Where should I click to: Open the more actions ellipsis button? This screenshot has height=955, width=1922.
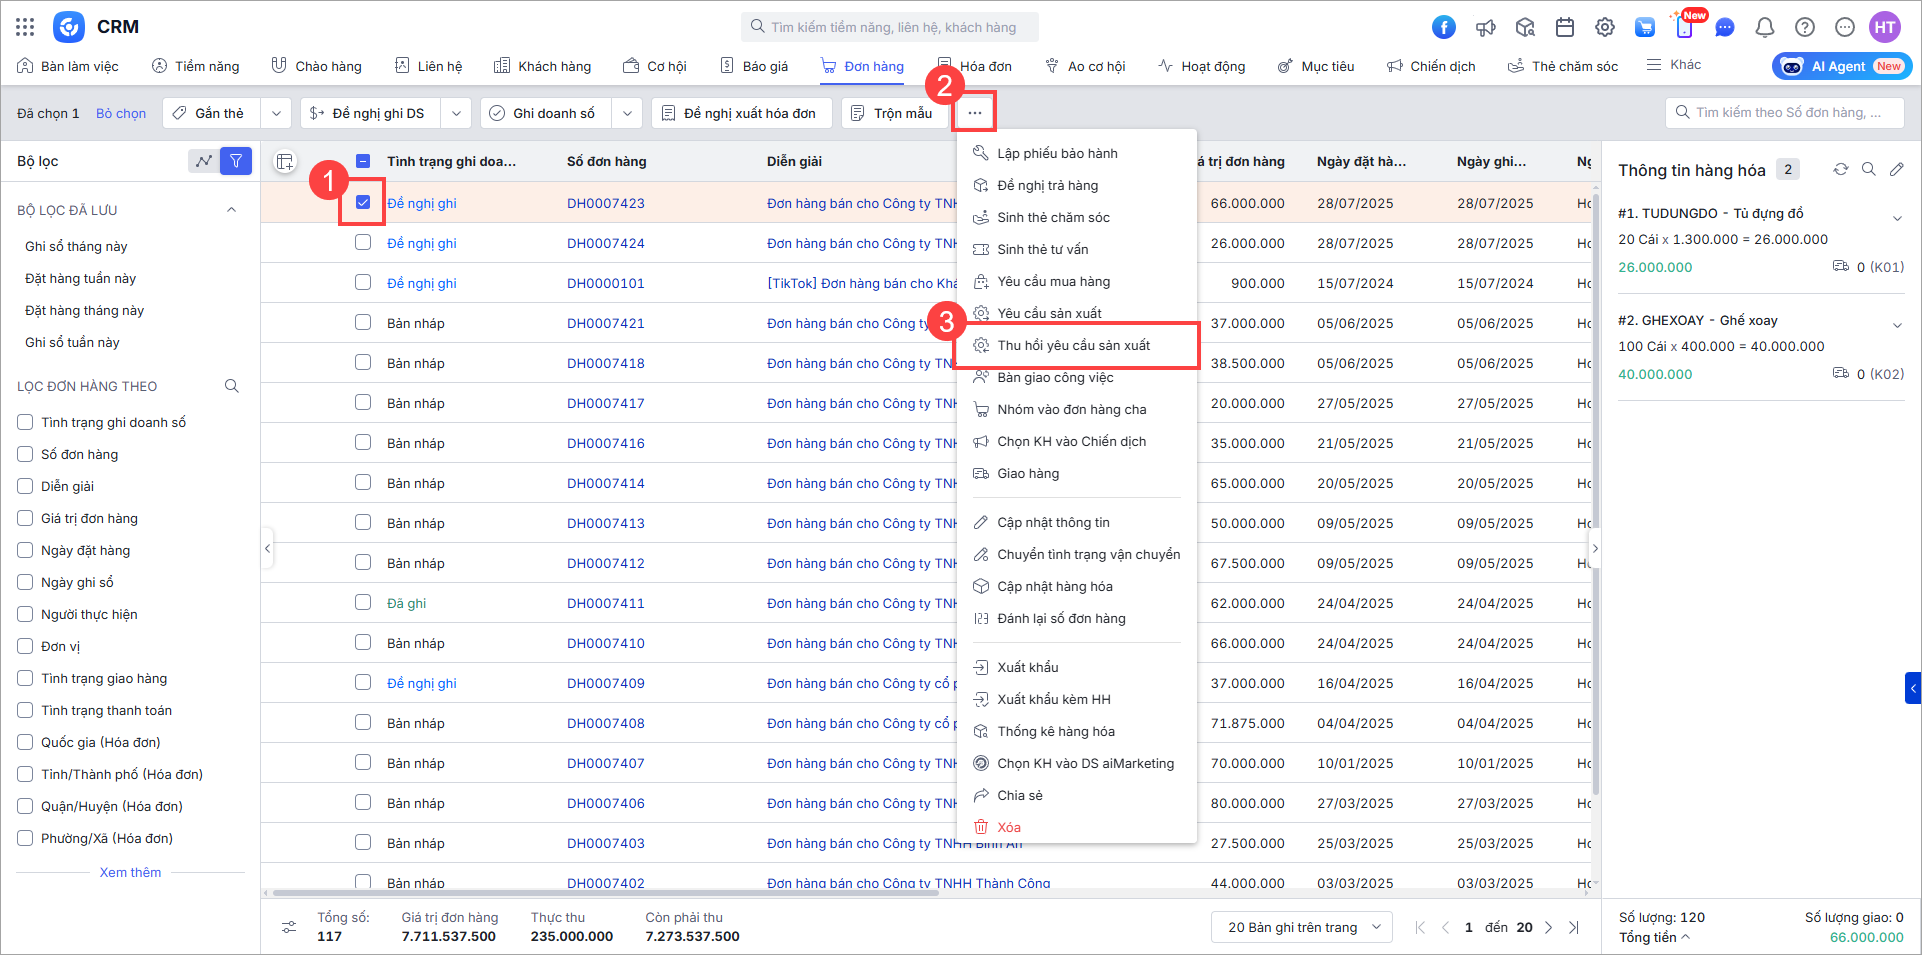tap(974, 113)
